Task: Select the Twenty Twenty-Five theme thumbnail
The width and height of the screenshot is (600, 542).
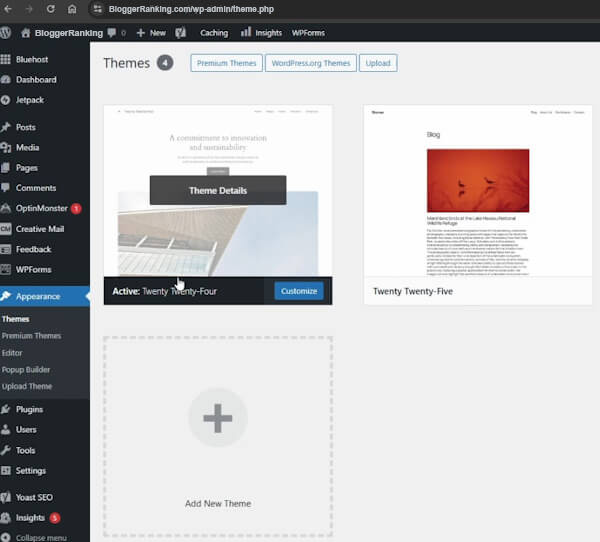Action: pos(477,191)
